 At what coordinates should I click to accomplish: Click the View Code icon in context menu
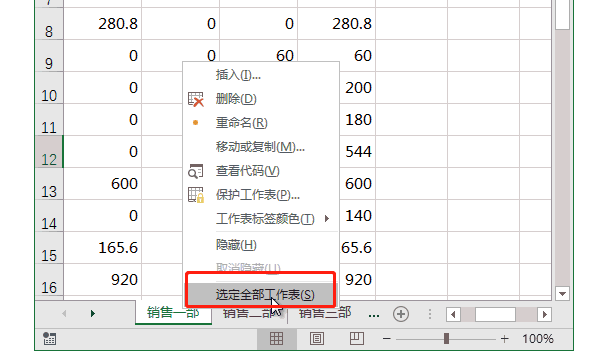pos(196,171)
